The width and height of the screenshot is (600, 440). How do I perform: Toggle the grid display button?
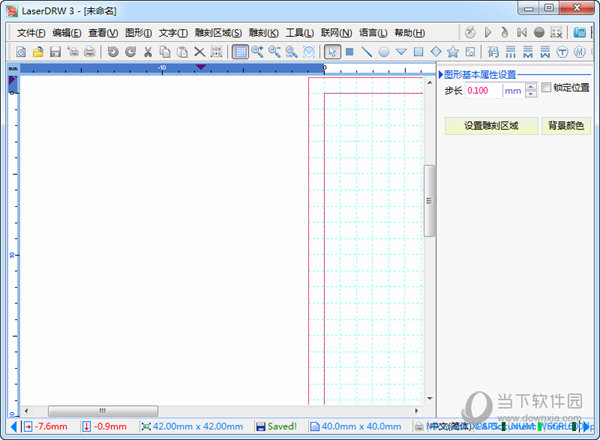click(241, 51)
